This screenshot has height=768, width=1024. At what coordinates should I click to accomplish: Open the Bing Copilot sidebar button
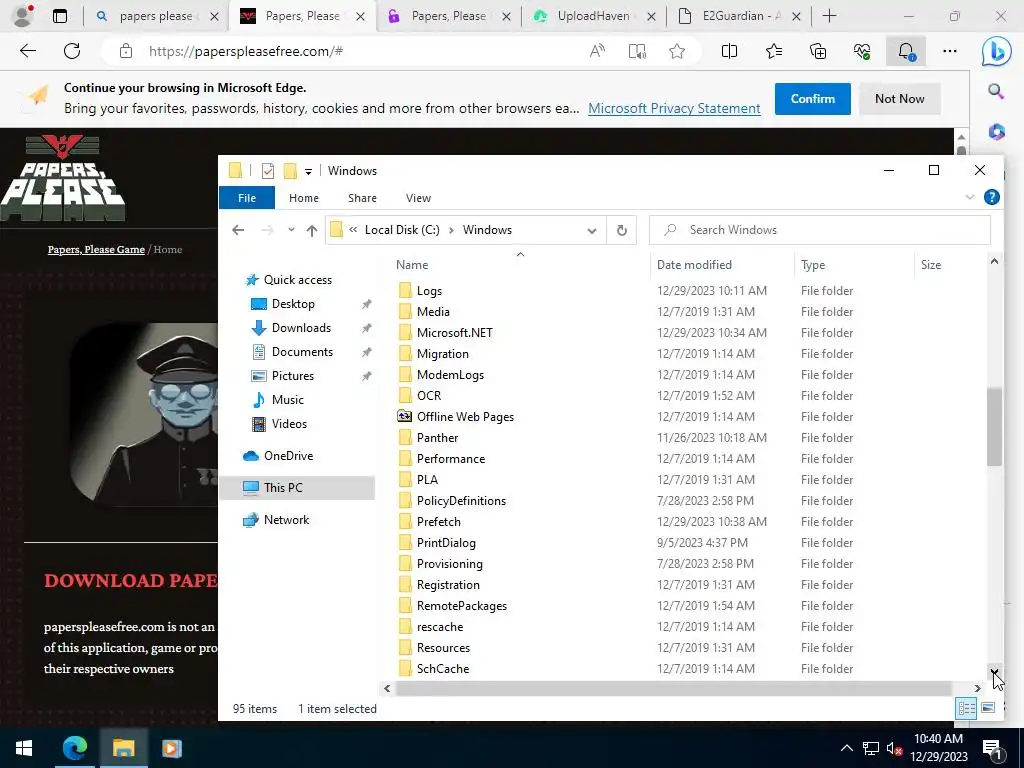996,52
